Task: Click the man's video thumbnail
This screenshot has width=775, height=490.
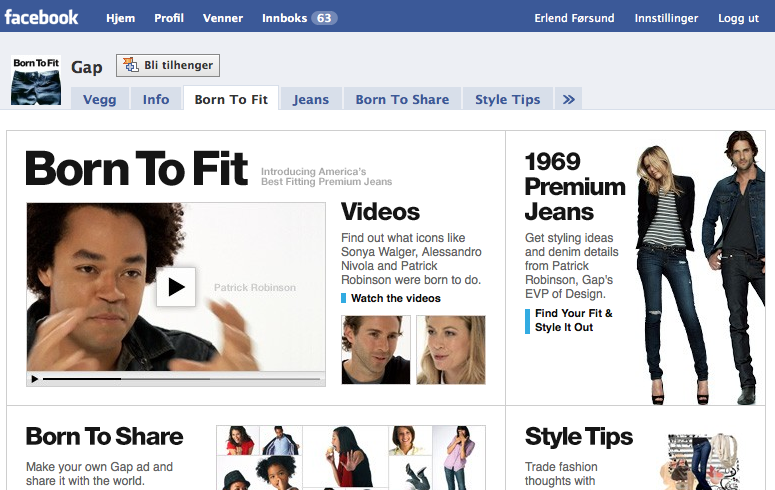Action: [x=376, y=350]
